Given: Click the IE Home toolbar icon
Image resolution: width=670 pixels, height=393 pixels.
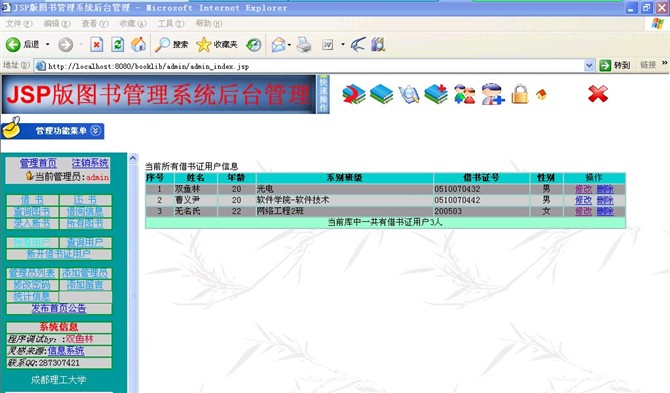Looking at the screenshot, I should [x=138, y=44].
